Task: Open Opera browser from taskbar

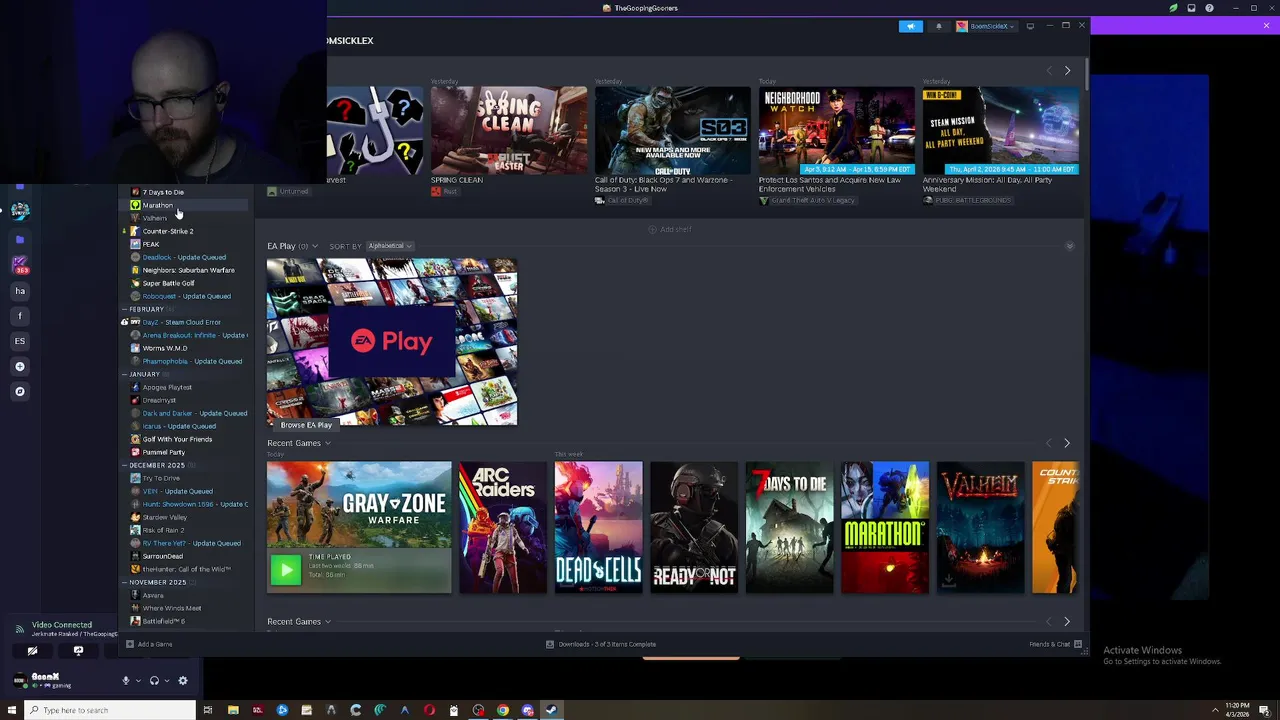Action: 429,710
